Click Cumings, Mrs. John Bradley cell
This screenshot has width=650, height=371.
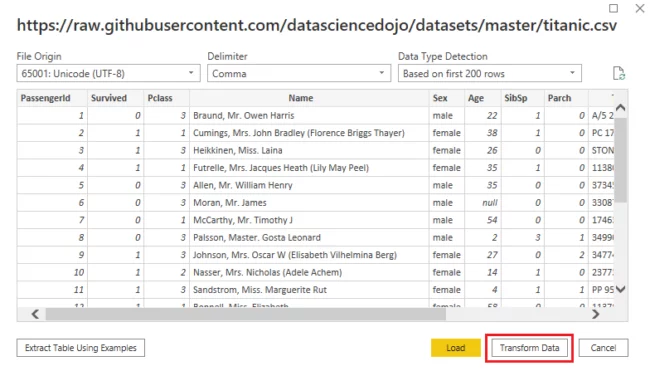(x=309, y=133)
